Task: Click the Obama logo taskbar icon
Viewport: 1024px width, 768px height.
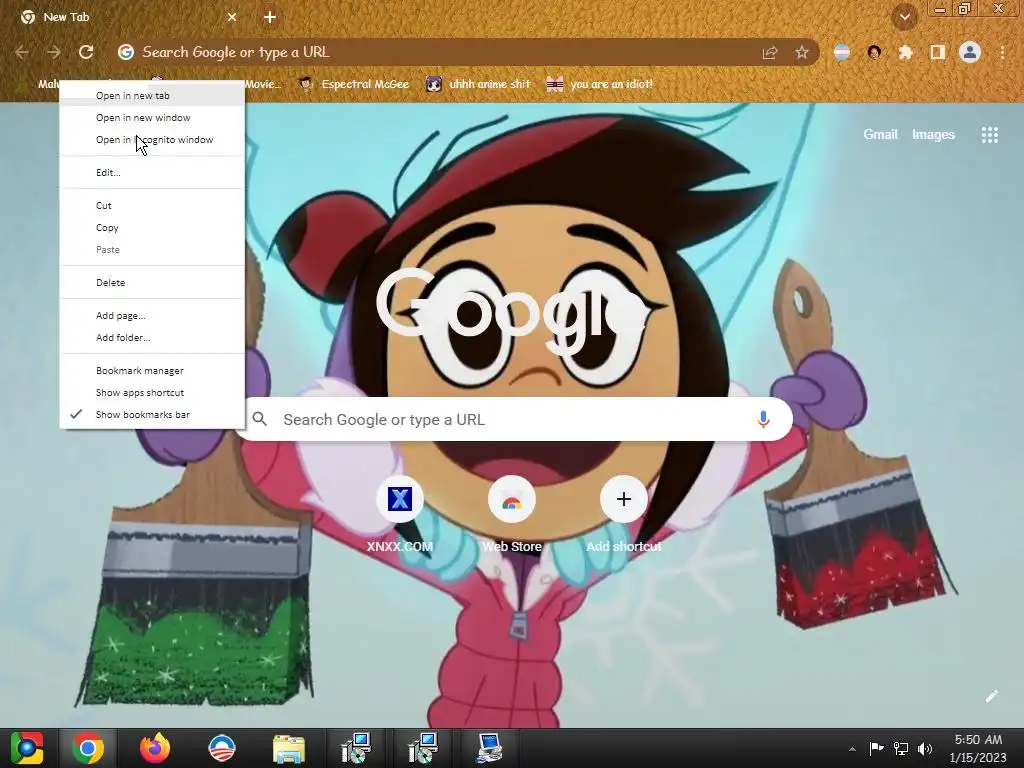Action: coord(222,748)
